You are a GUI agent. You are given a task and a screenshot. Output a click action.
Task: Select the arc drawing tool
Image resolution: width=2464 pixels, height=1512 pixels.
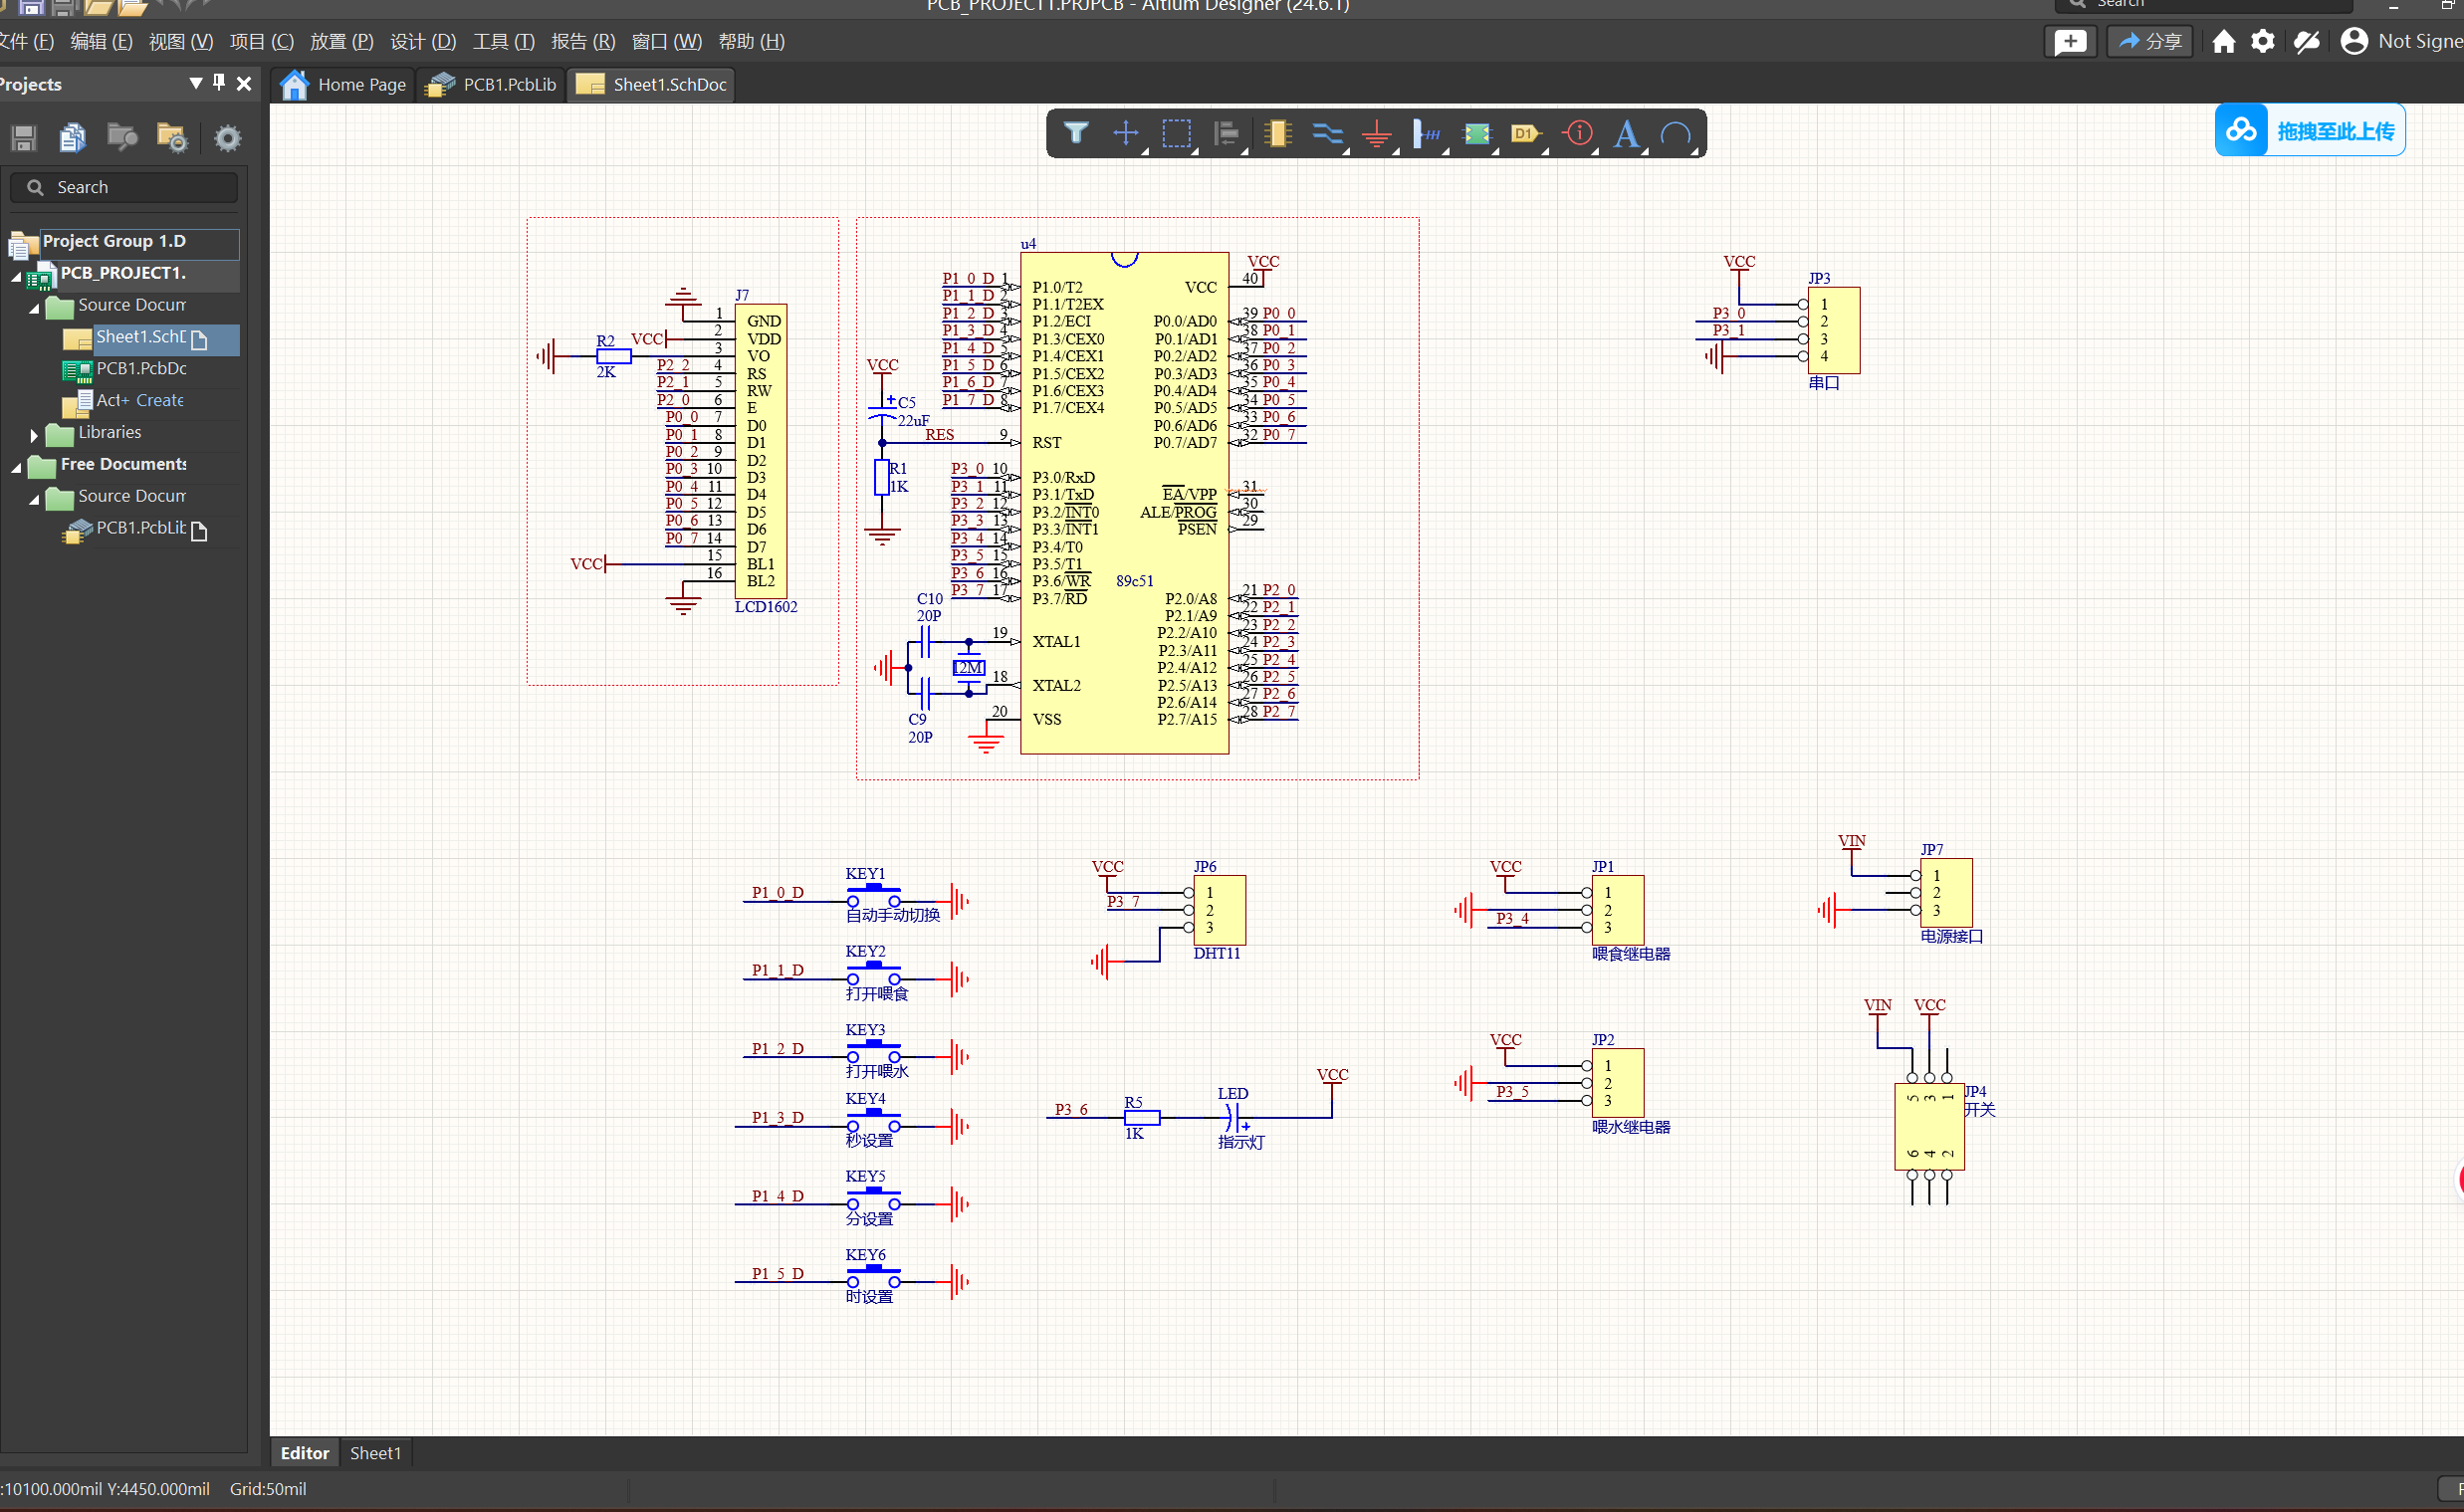(1676, 133)
